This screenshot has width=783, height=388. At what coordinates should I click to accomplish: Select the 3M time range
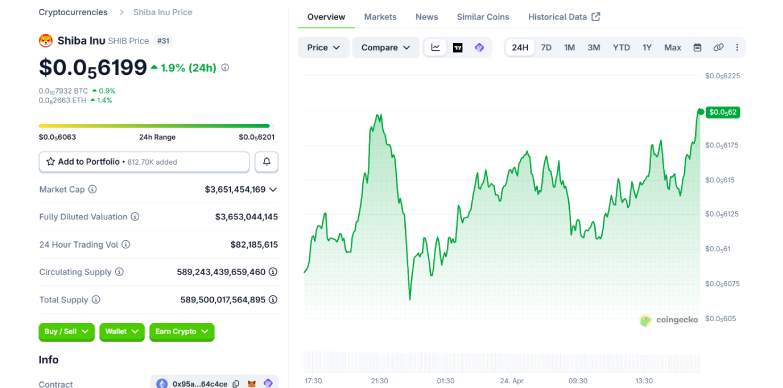click(594, 47)
